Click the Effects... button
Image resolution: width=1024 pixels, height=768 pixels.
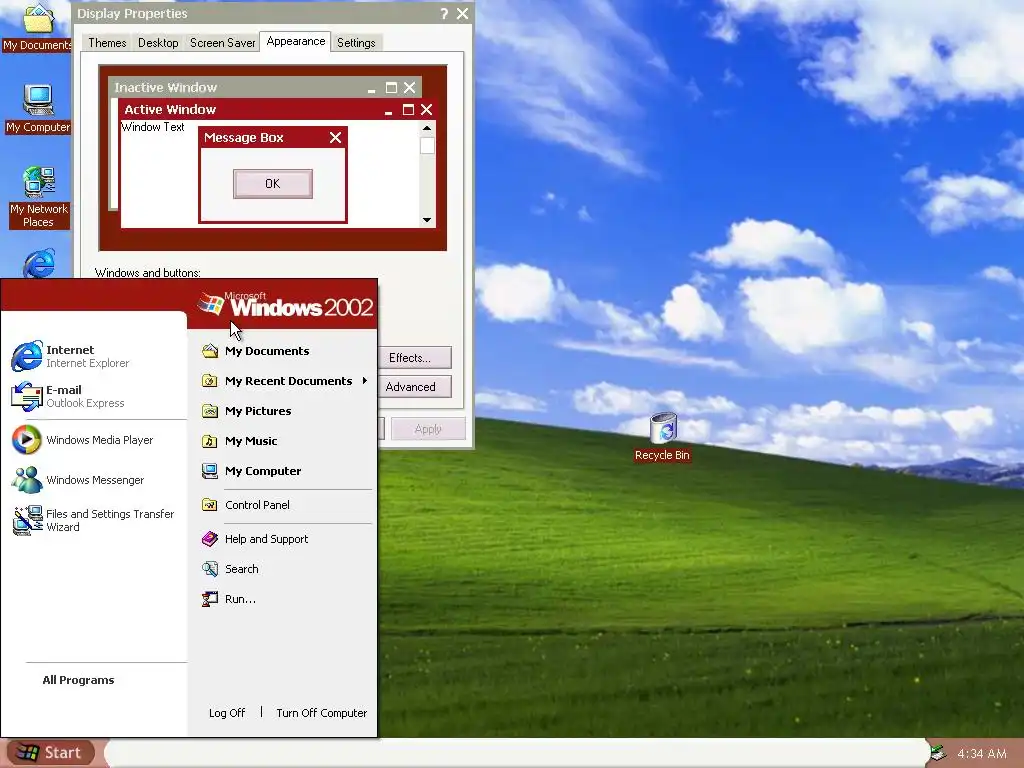[x=415, y=358]
